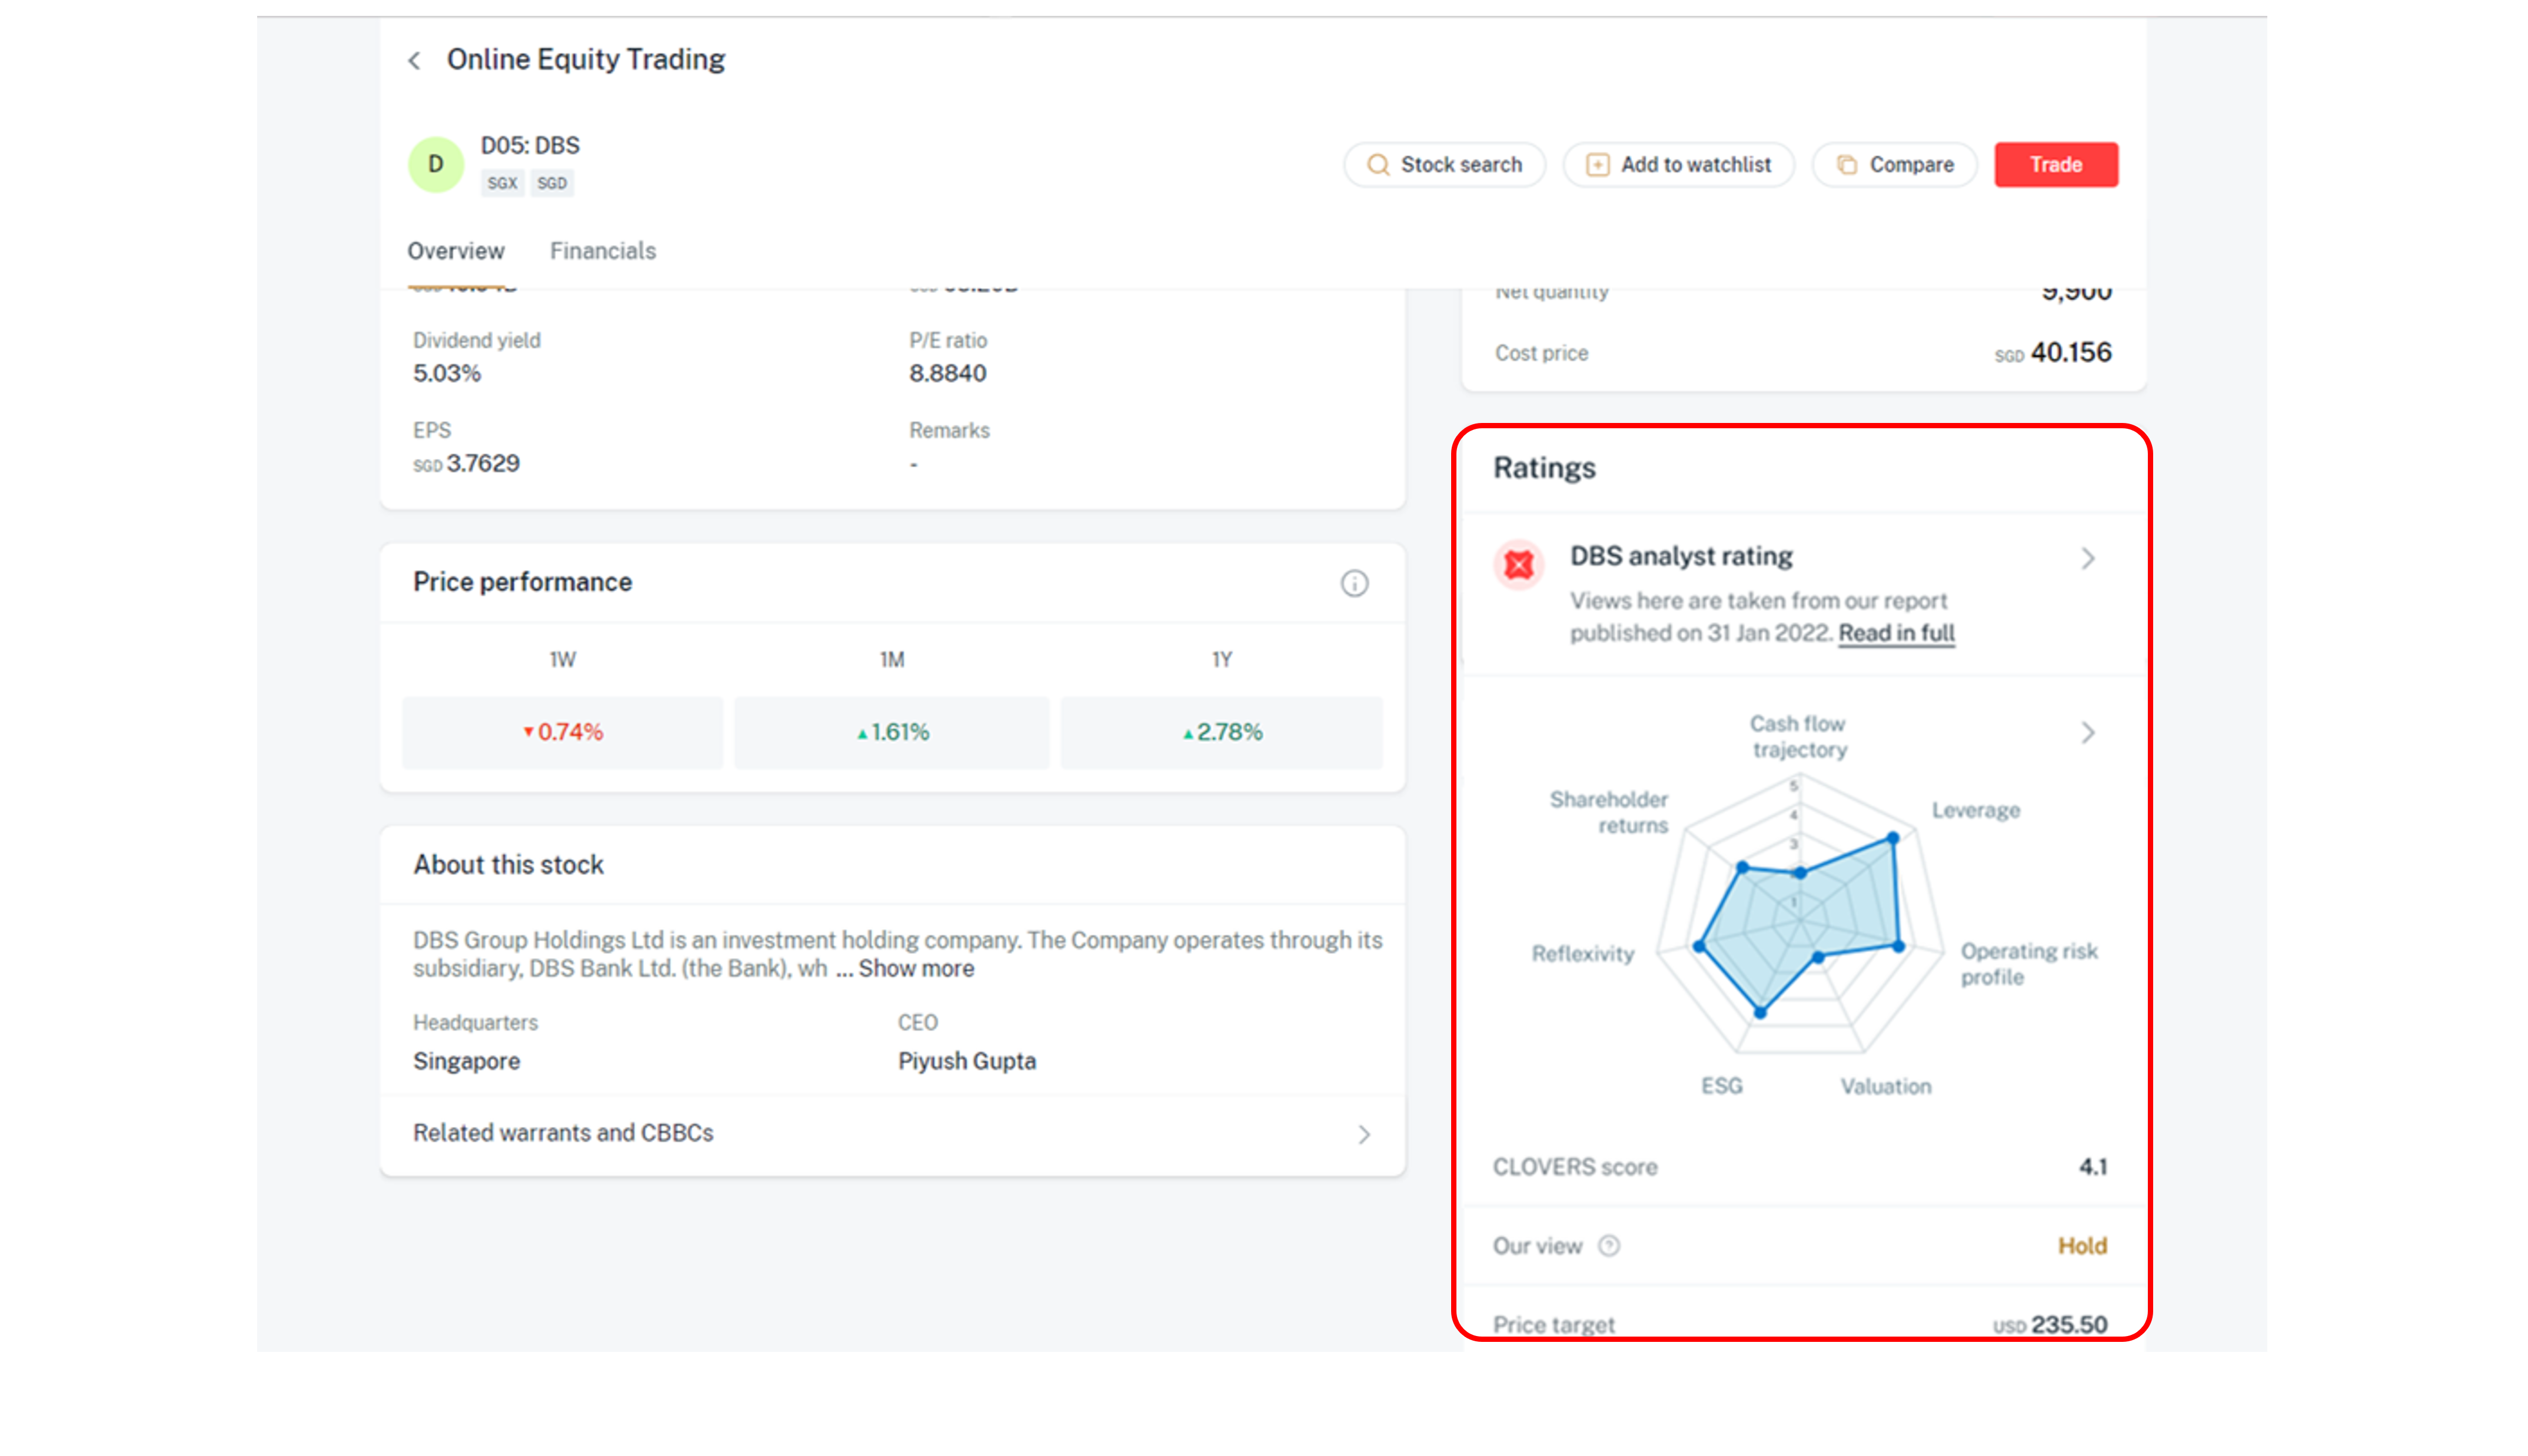Open the Price performance info icon
The height and width of the screenshot is (1456, 2528).
[1354, 583]
